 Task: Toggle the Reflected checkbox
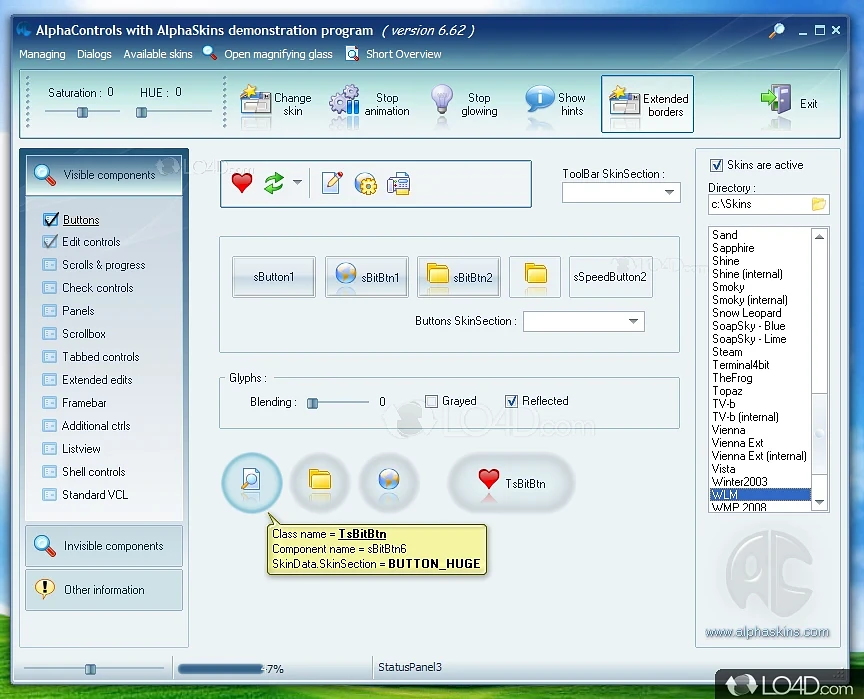coord(512,401)
